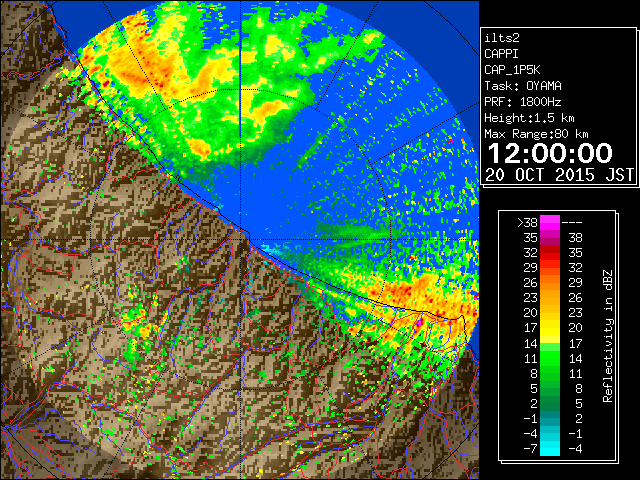Select the 'Height:1.5 km' line
Screen dimensions: 640x480
pos(529,118)
